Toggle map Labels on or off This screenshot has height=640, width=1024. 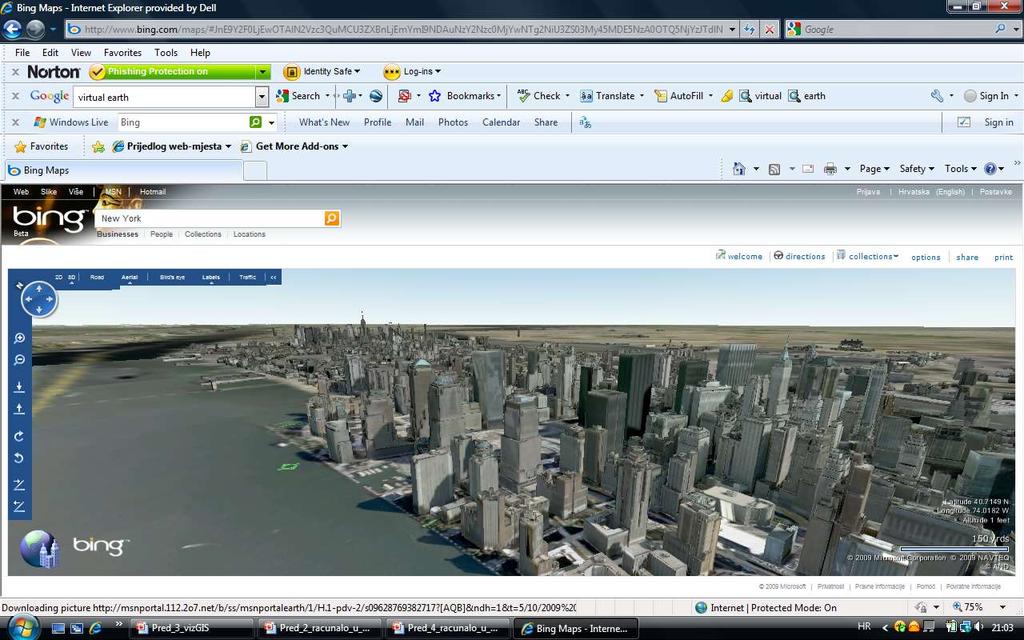(x=211, y=278)
